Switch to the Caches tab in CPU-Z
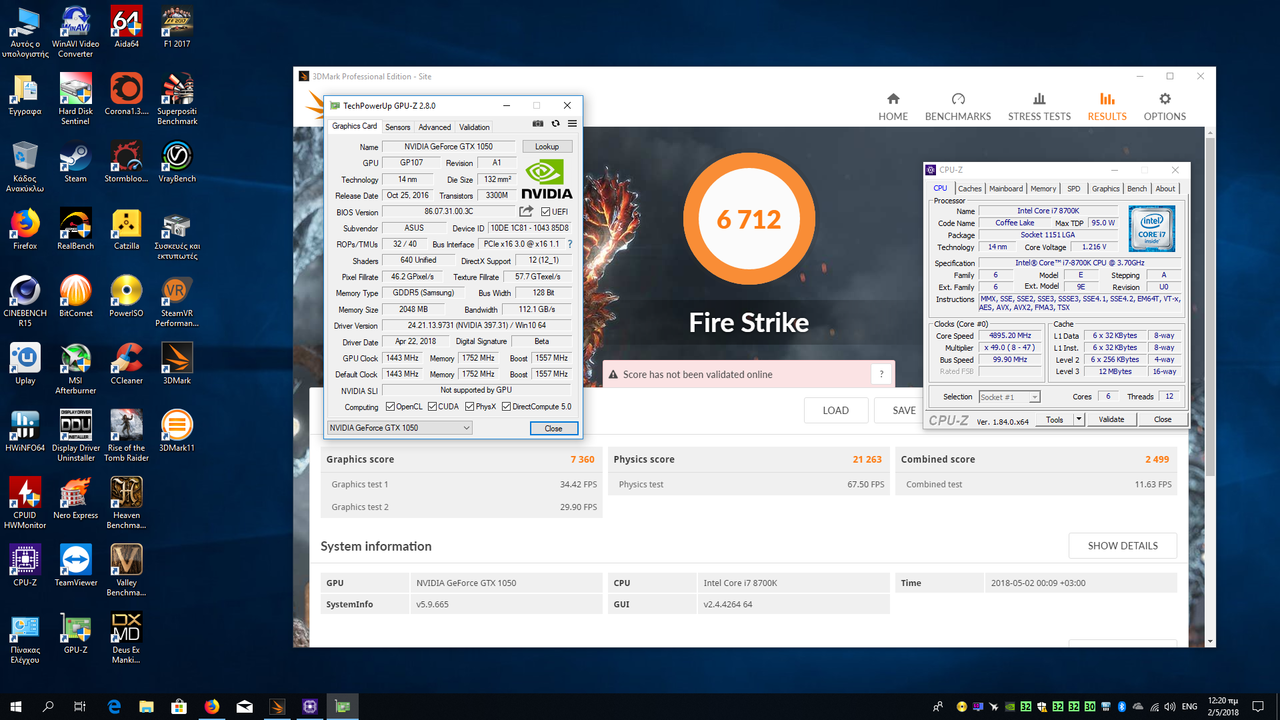This screenshot has width=1280, height=720. tap(970, 188)
